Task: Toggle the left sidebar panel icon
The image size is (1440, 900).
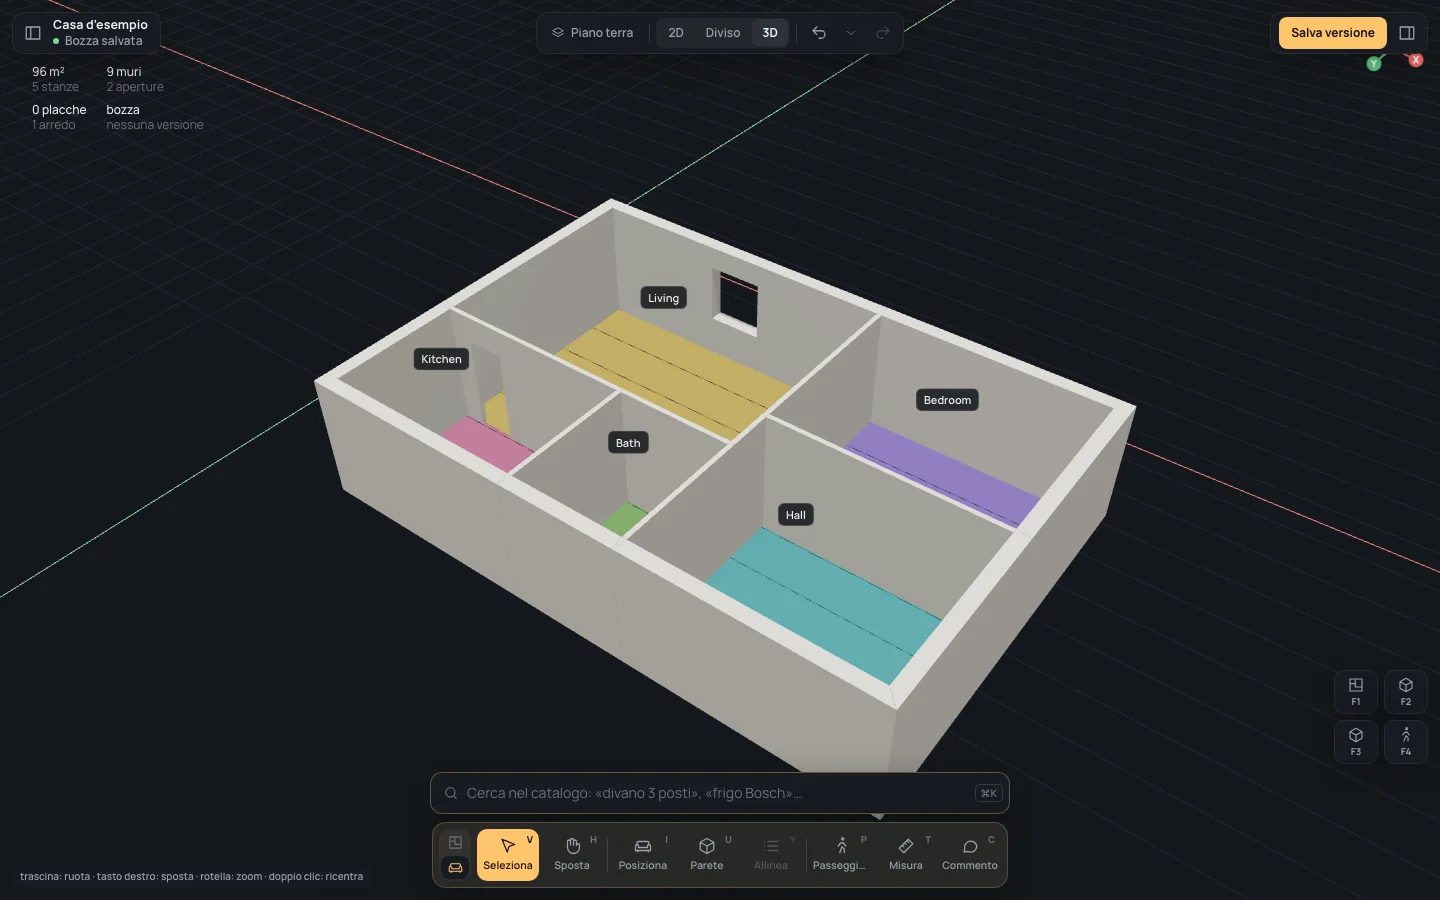Action: pyautogui.click(x=33, y=33)
